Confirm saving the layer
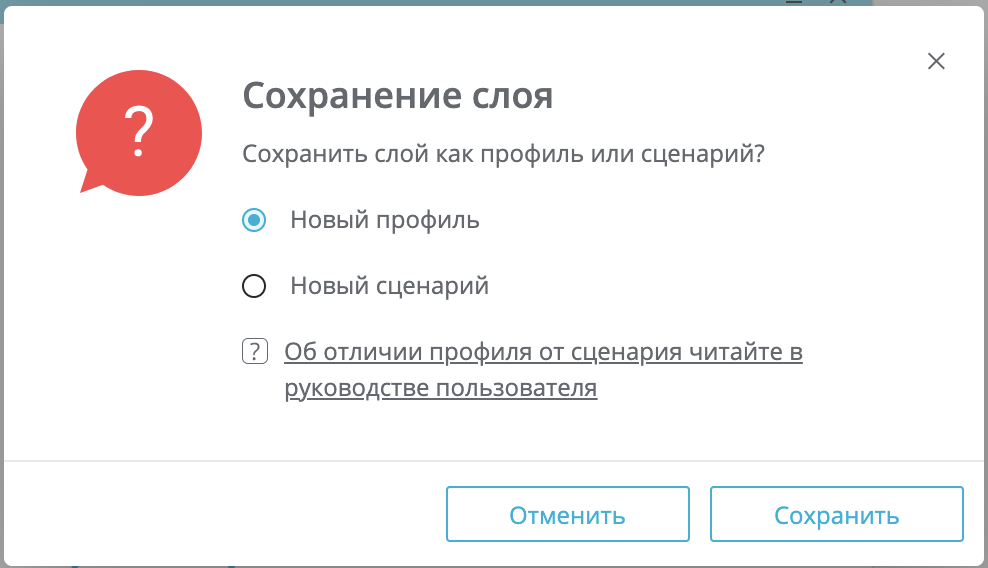The height and width of the screenshot is (568, 988). click(836, 515)
